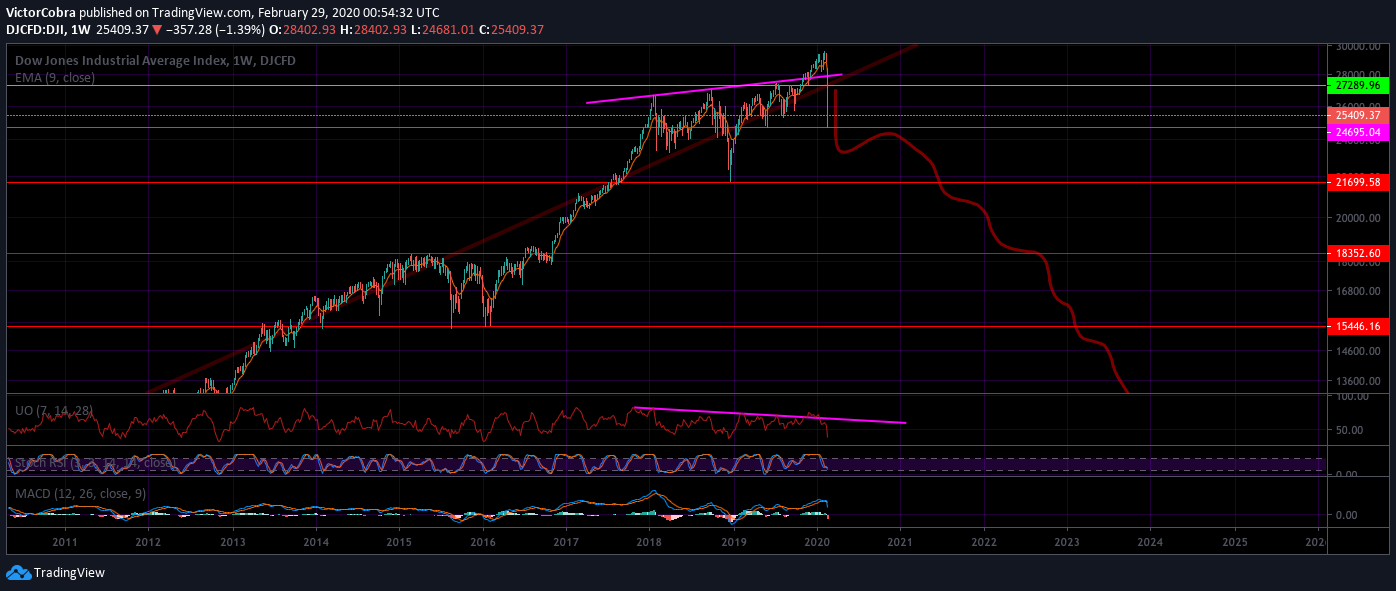Viewport: 1396px width, 591px height.
Task: Click the C:25409.37 close value
Action: pos(511,30)
